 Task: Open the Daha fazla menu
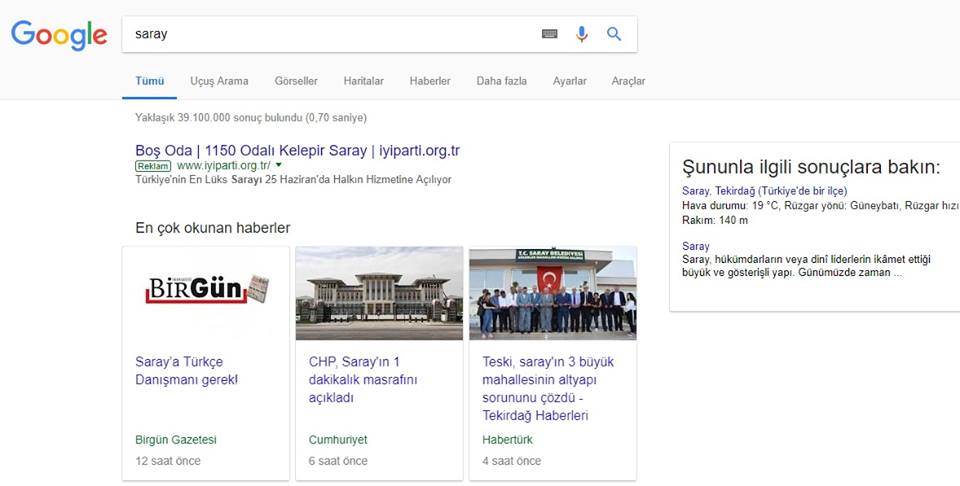click(x=501, y=81)
